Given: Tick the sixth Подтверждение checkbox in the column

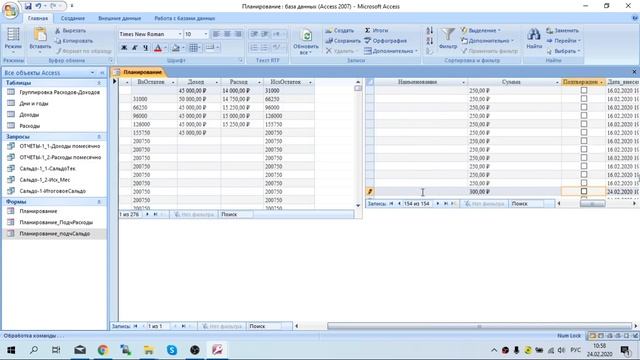Looking at the screenshot, I should (x=584, y=133).
